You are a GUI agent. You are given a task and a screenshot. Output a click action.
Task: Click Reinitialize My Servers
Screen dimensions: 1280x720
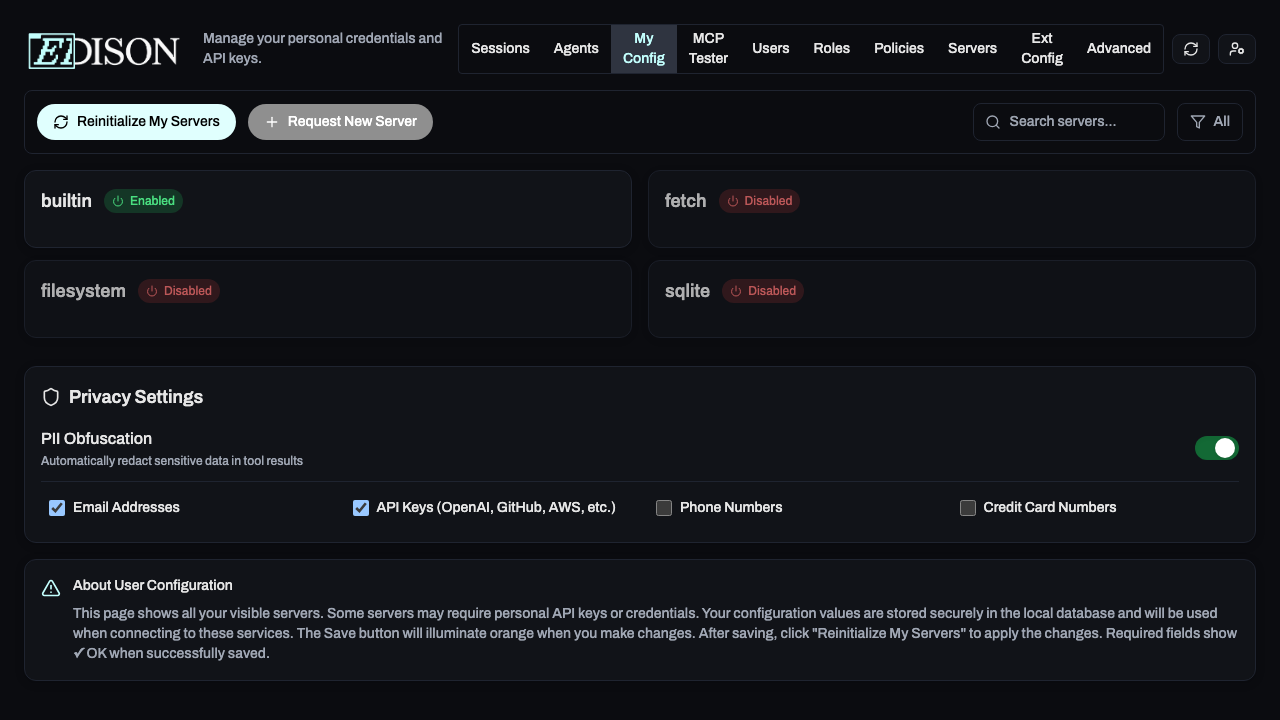click(x=136, y=121)
